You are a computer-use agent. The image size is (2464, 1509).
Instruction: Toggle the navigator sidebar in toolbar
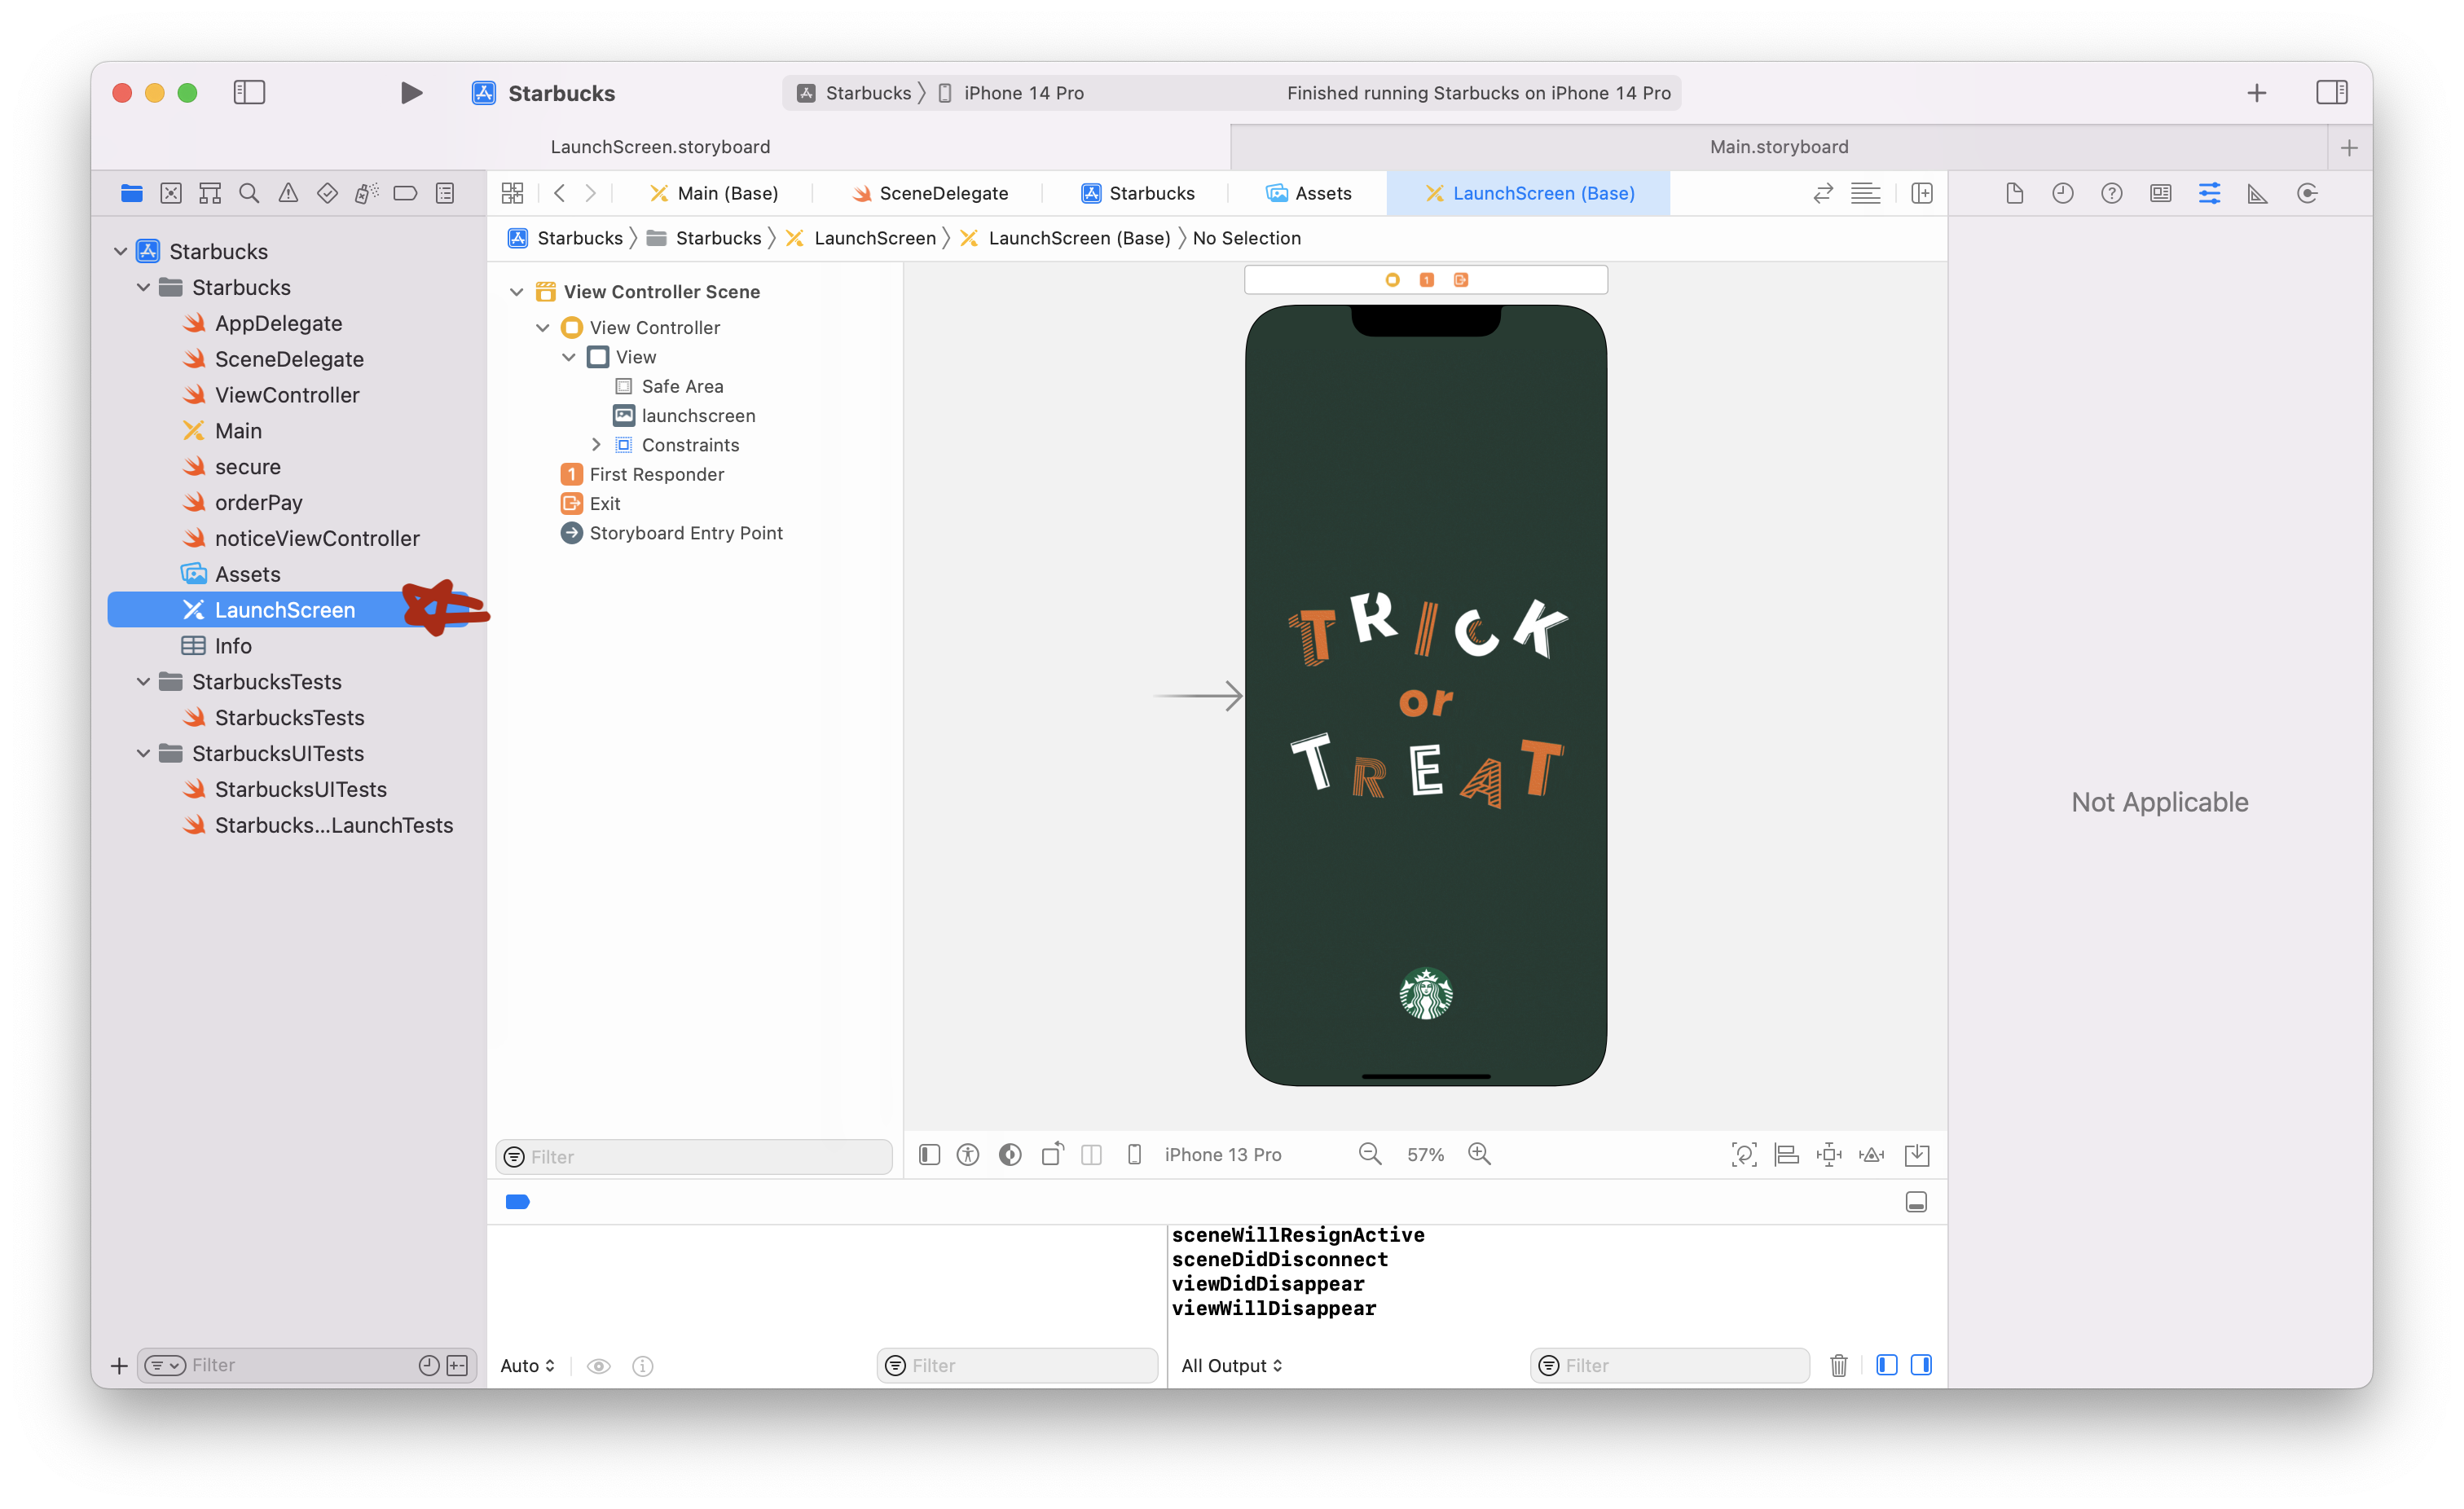point(249,93)
